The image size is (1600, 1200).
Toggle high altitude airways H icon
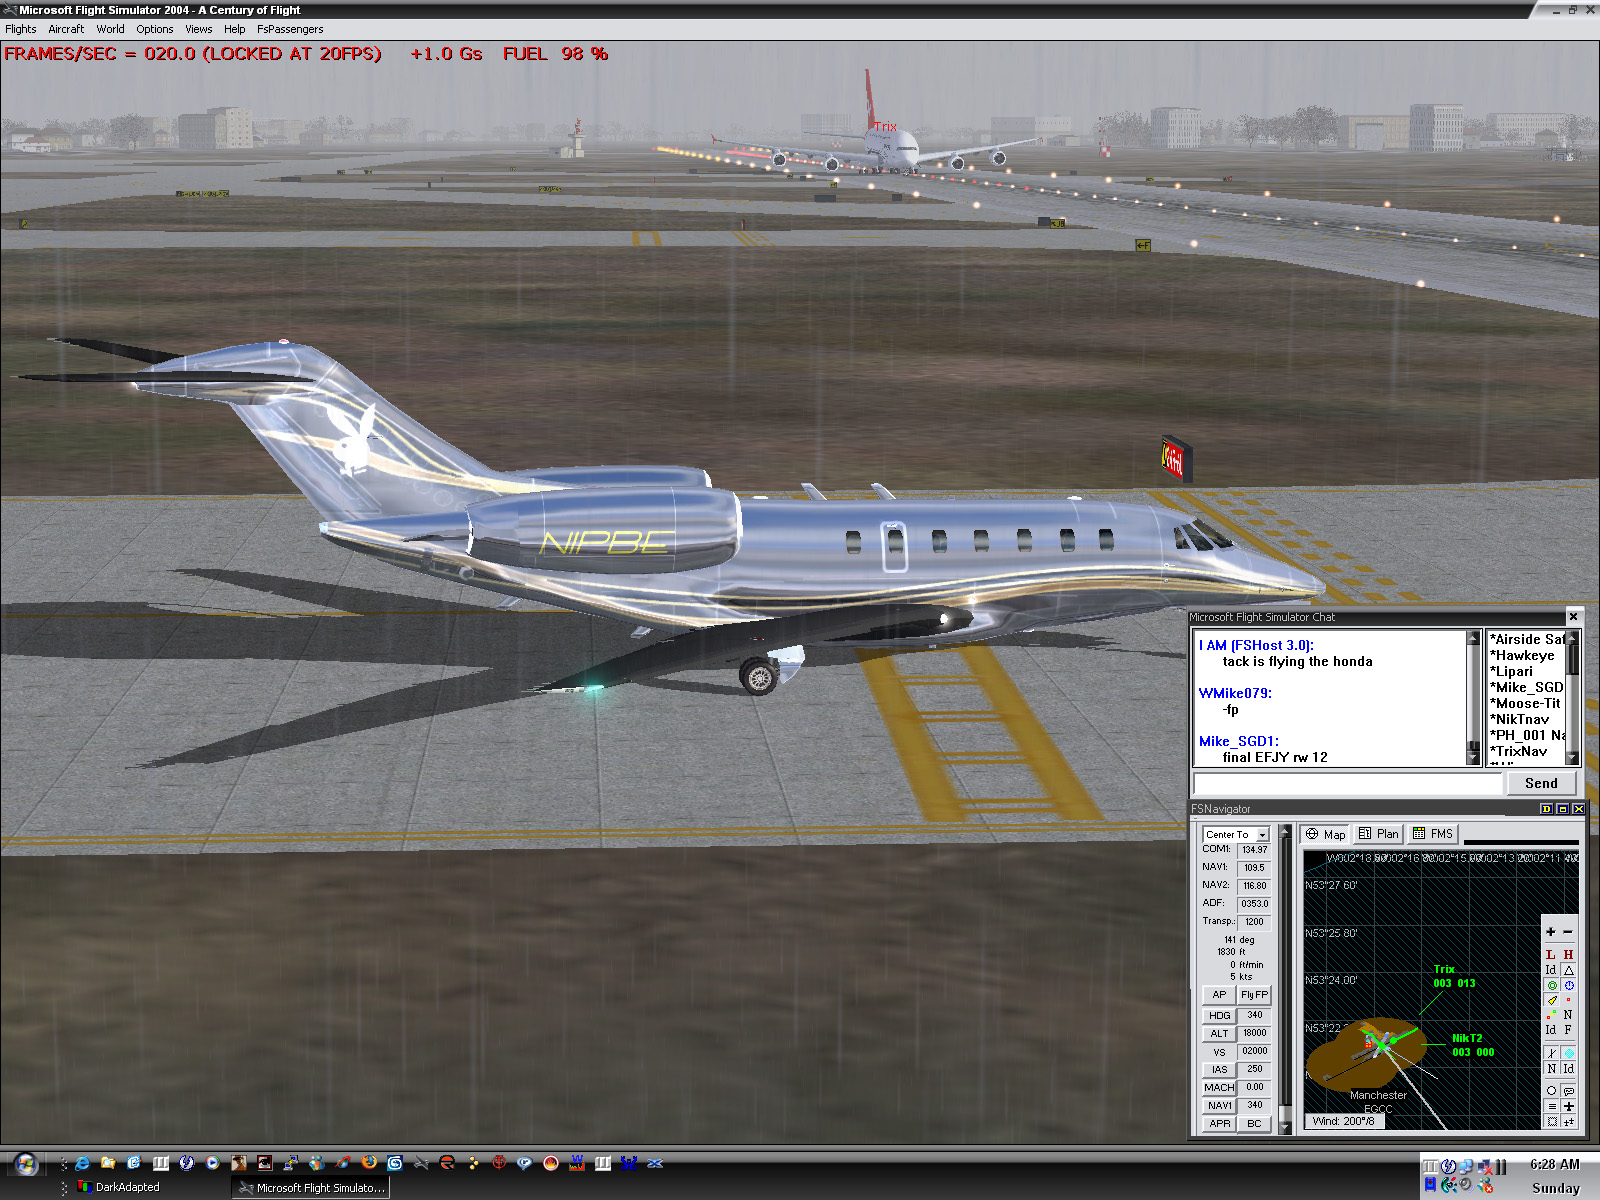tap(1568, 955)
